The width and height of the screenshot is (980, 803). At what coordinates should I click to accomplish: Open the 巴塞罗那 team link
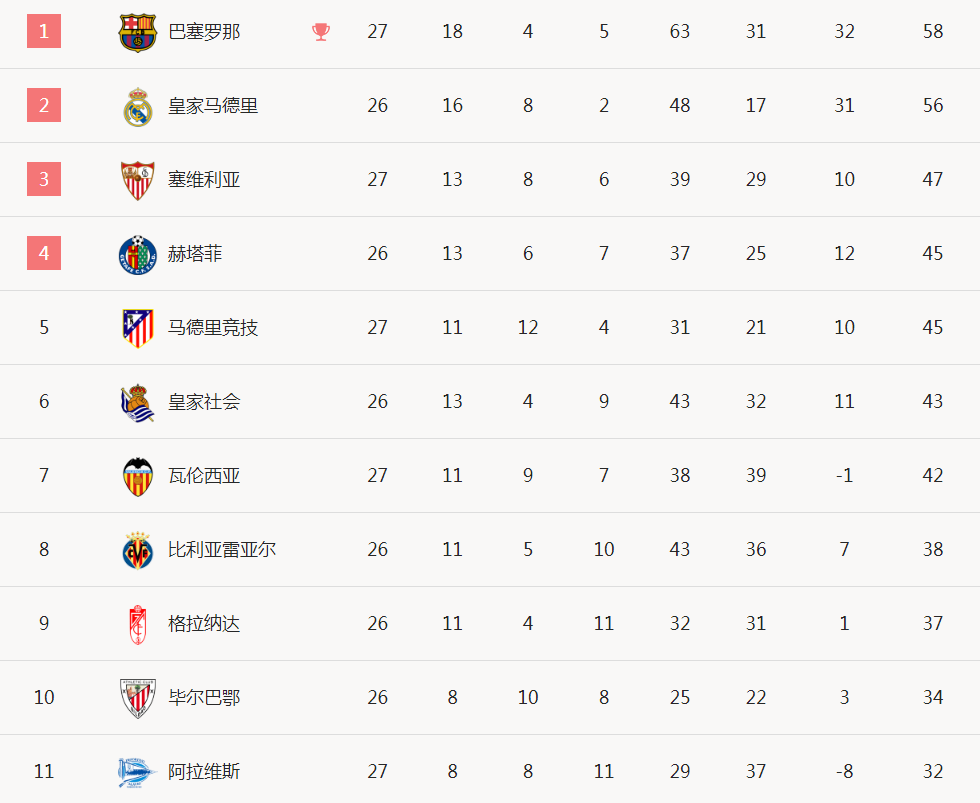pos(204,32)
